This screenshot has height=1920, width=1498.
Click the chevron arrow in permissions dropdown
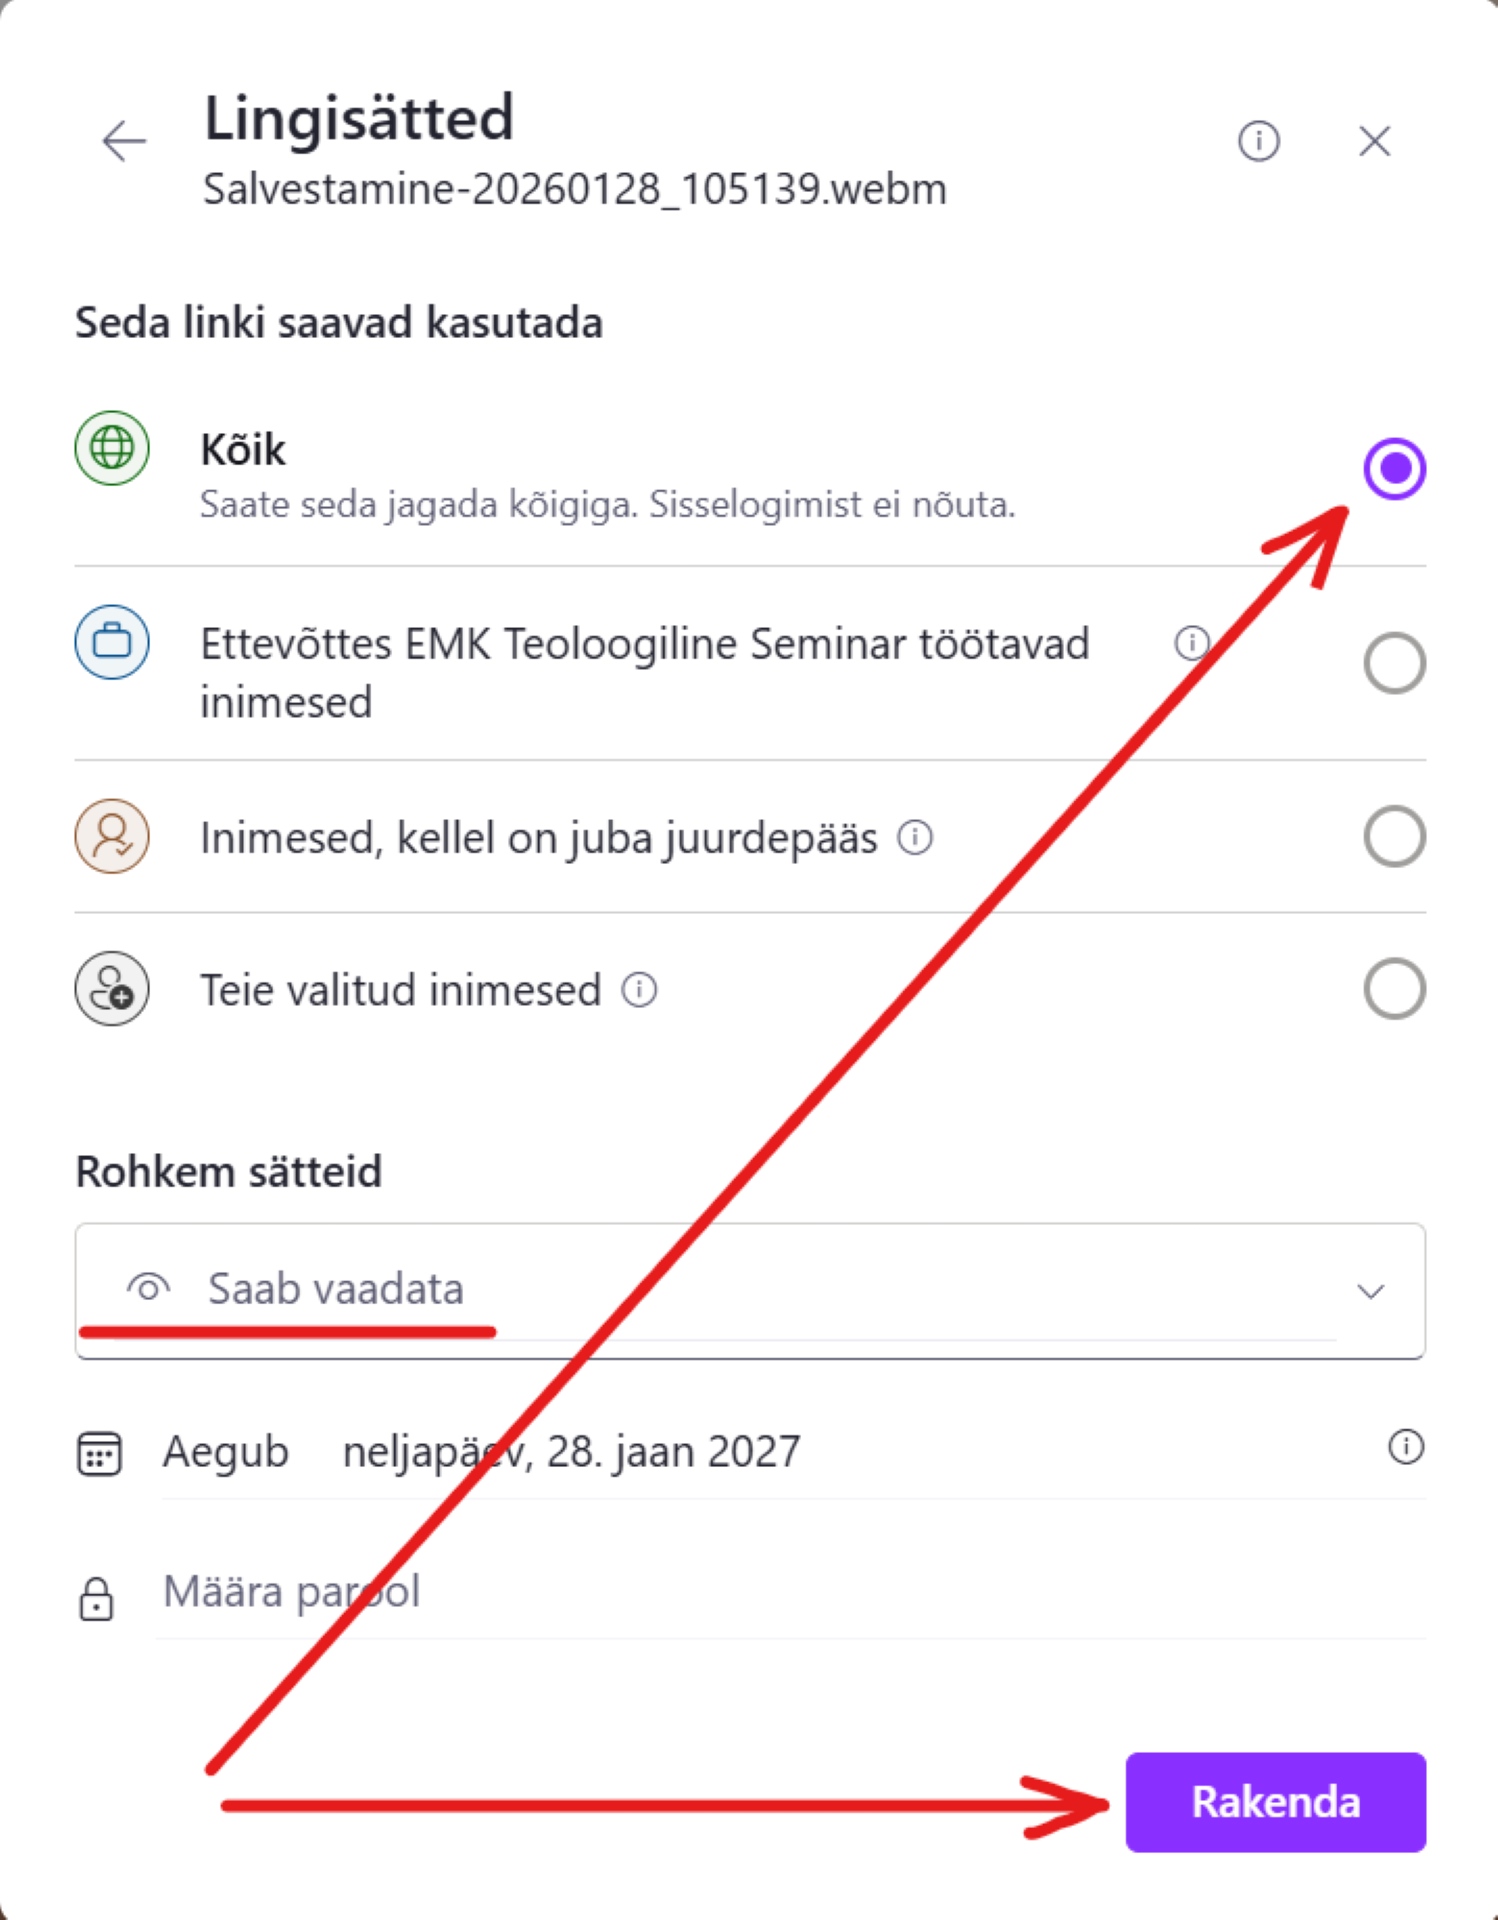[1370, 1291]
